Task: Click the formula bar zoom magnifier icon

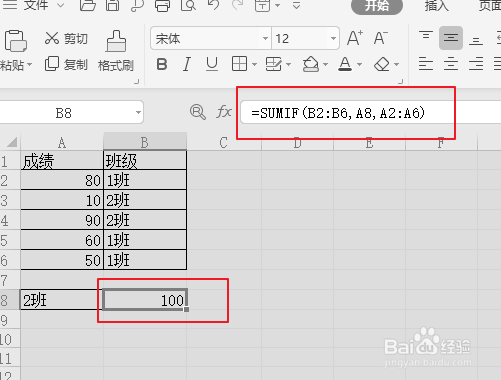Action: tap(198, 112)
